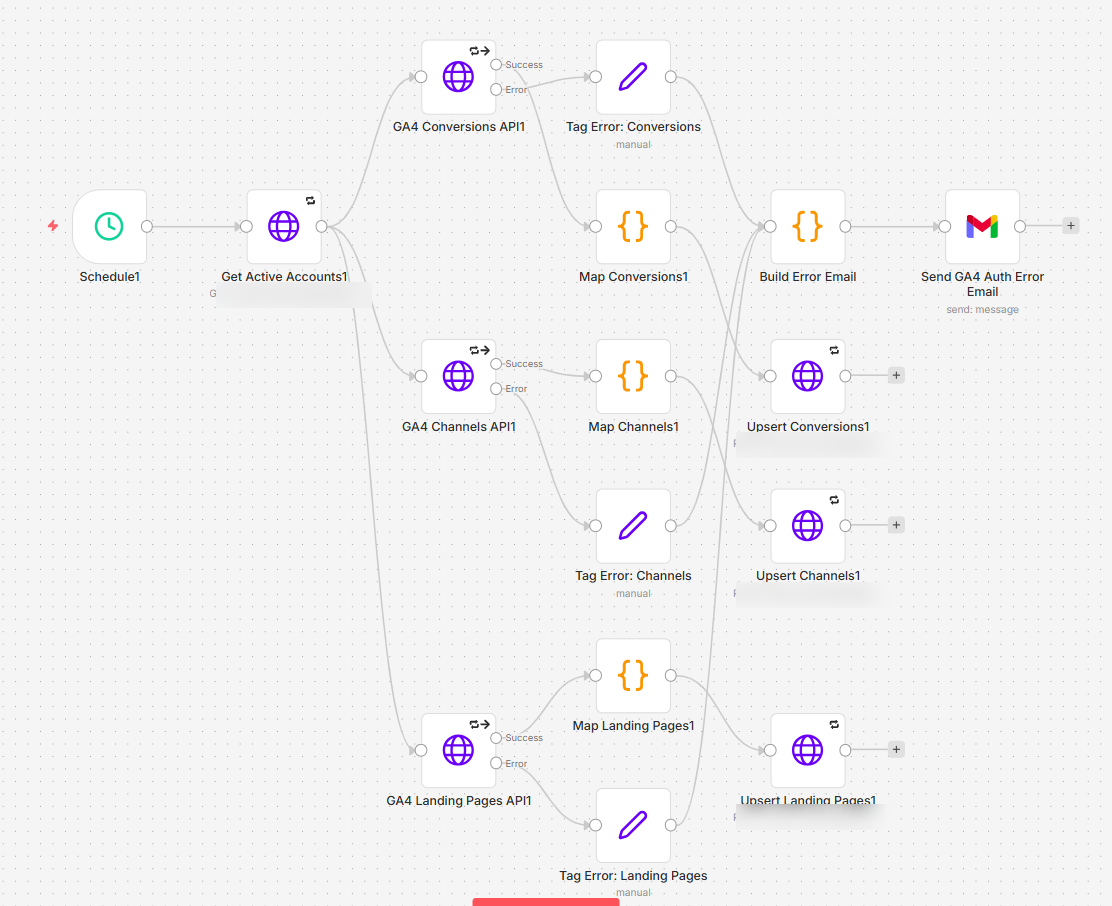This screenshot has height=906, width=1112.
Task: Select the GA4 Conversions API1 node
Action: coord(458,77)
